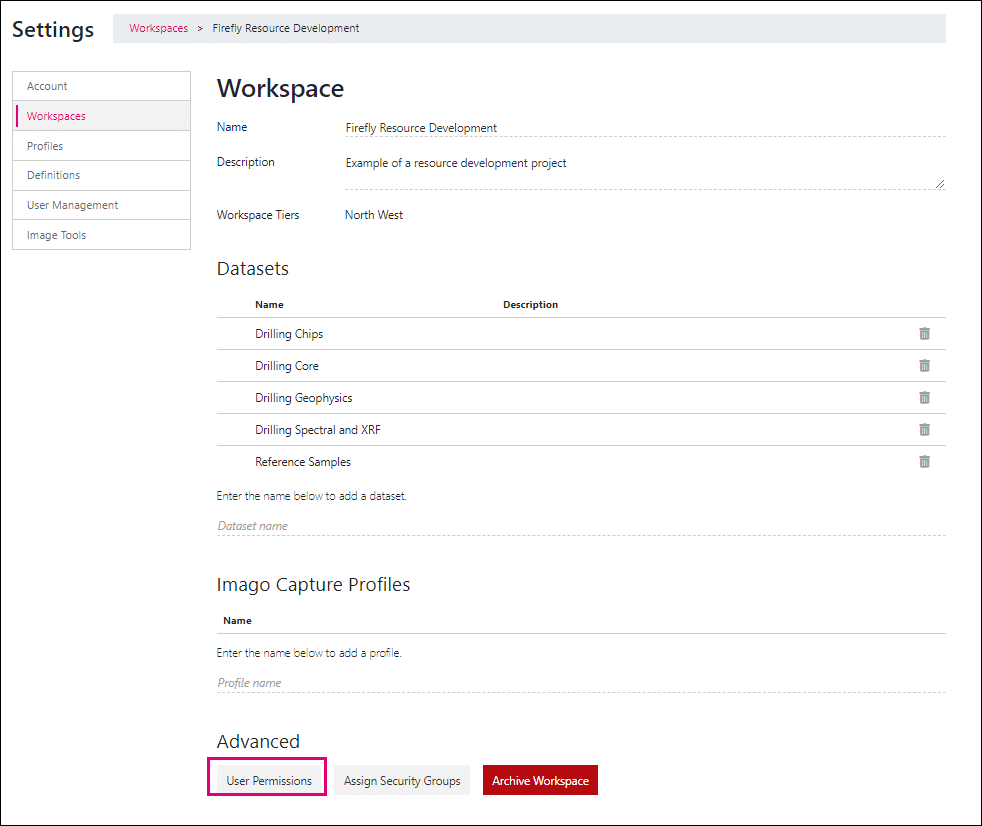Click the Dataset name input field
This screenshot has width=982, height=826.
tap(581, 526)
